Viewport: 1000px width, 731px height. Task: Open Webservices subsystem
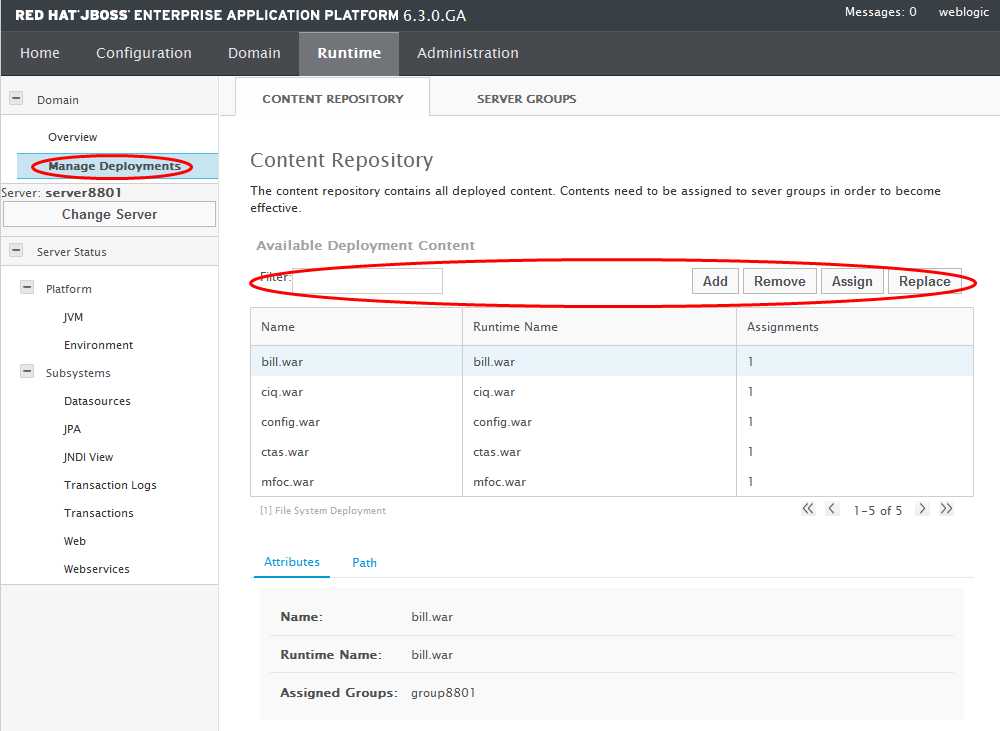(x=96, y=569)
